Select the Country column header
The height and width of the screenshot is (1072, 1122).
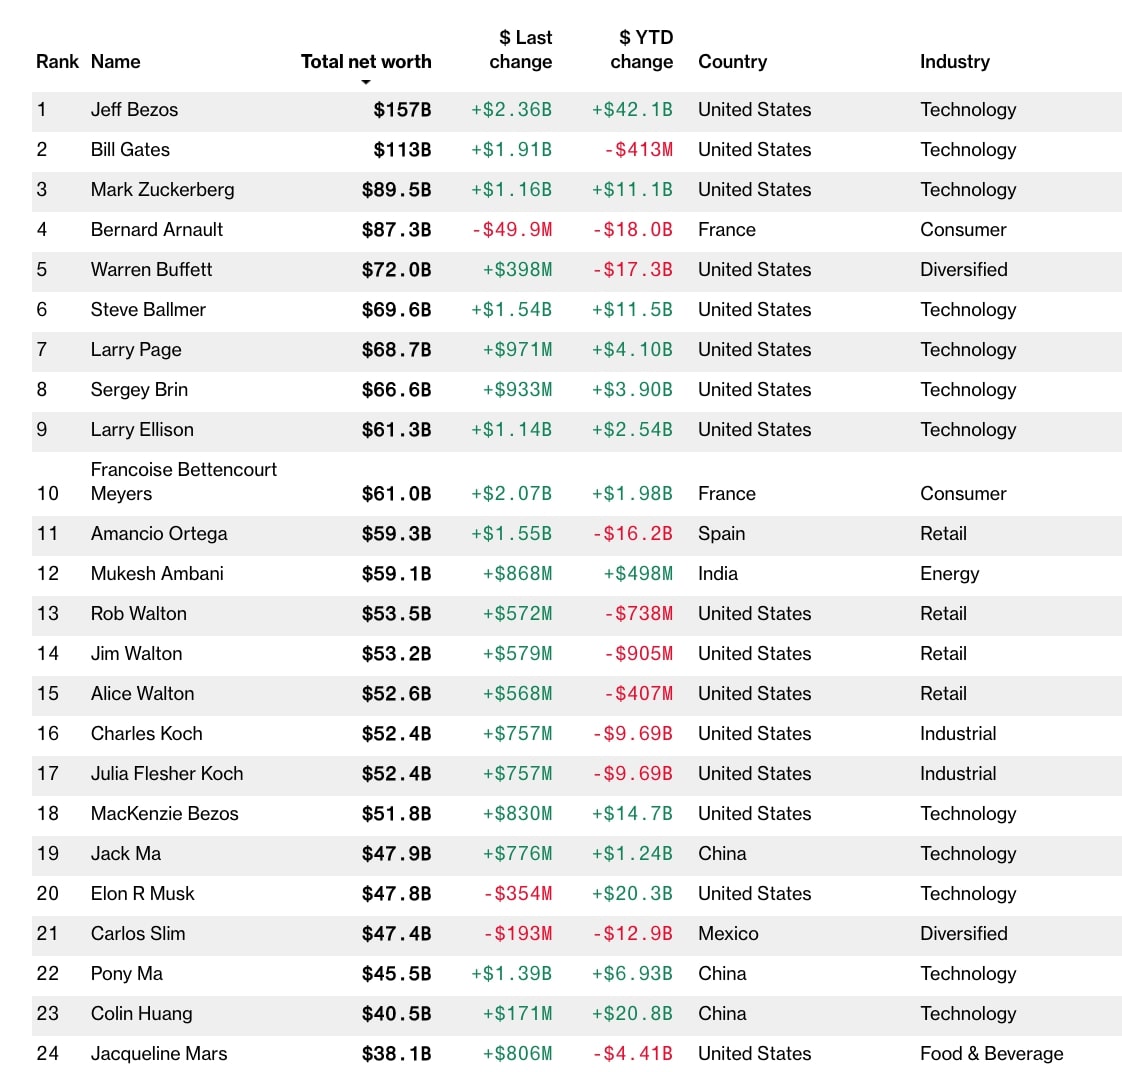[x=732, y=61]
